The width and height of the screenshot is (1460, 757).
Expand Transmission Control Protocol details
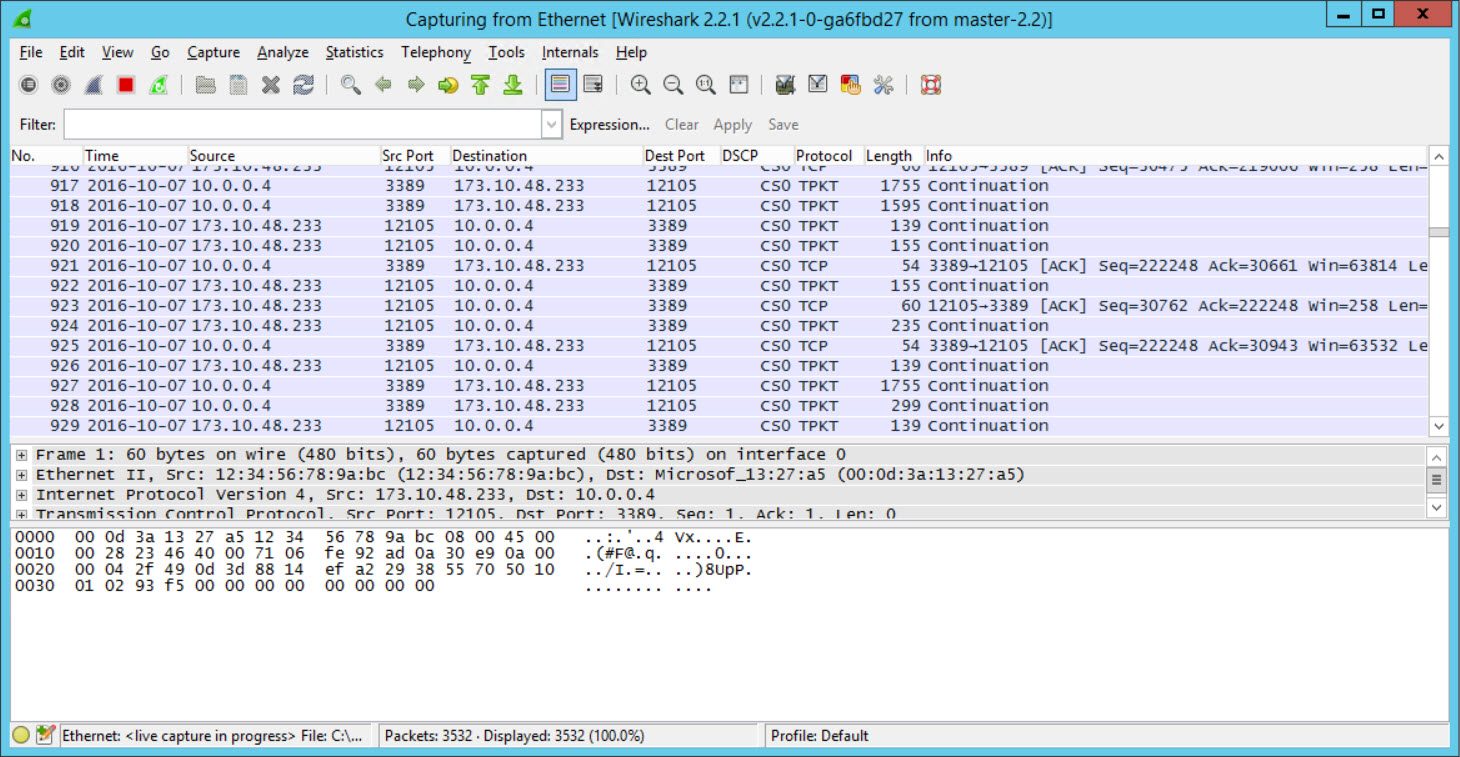point(21,514)
